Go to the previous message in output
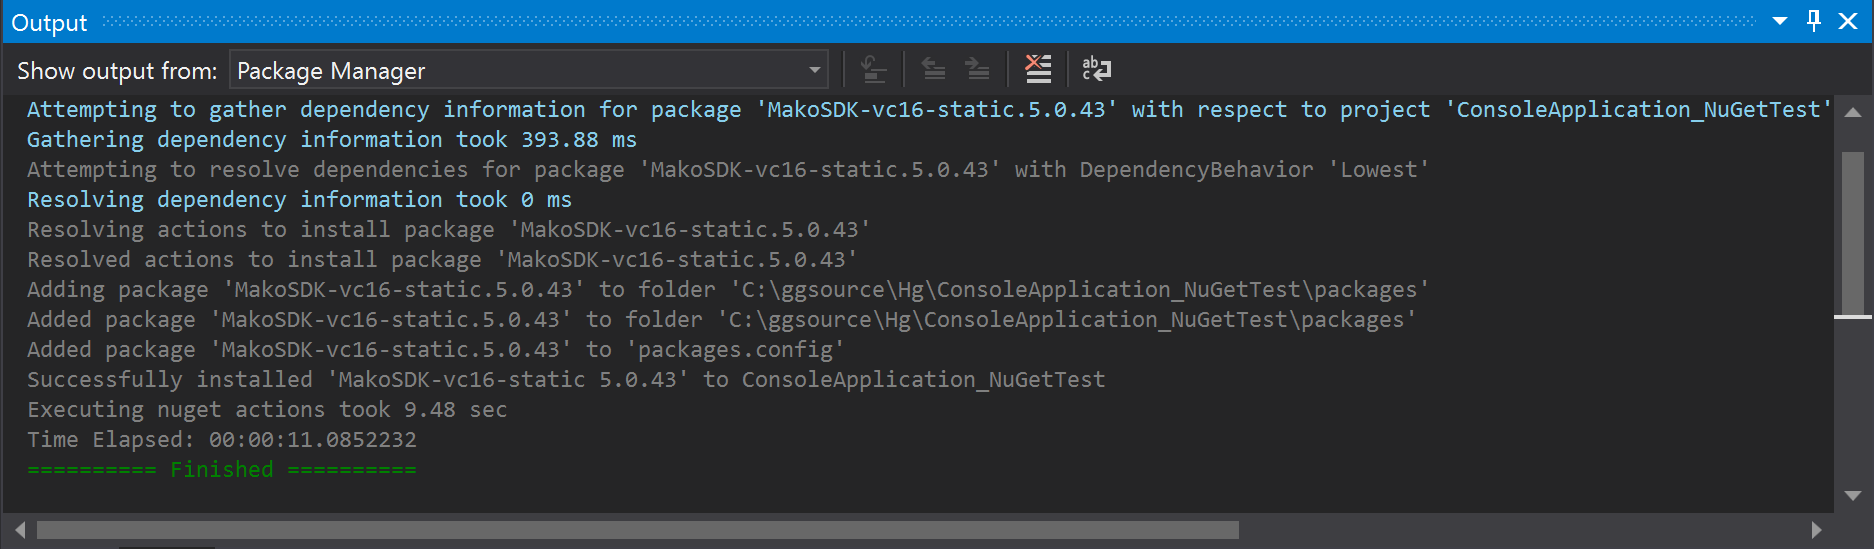 pos(933,69)
